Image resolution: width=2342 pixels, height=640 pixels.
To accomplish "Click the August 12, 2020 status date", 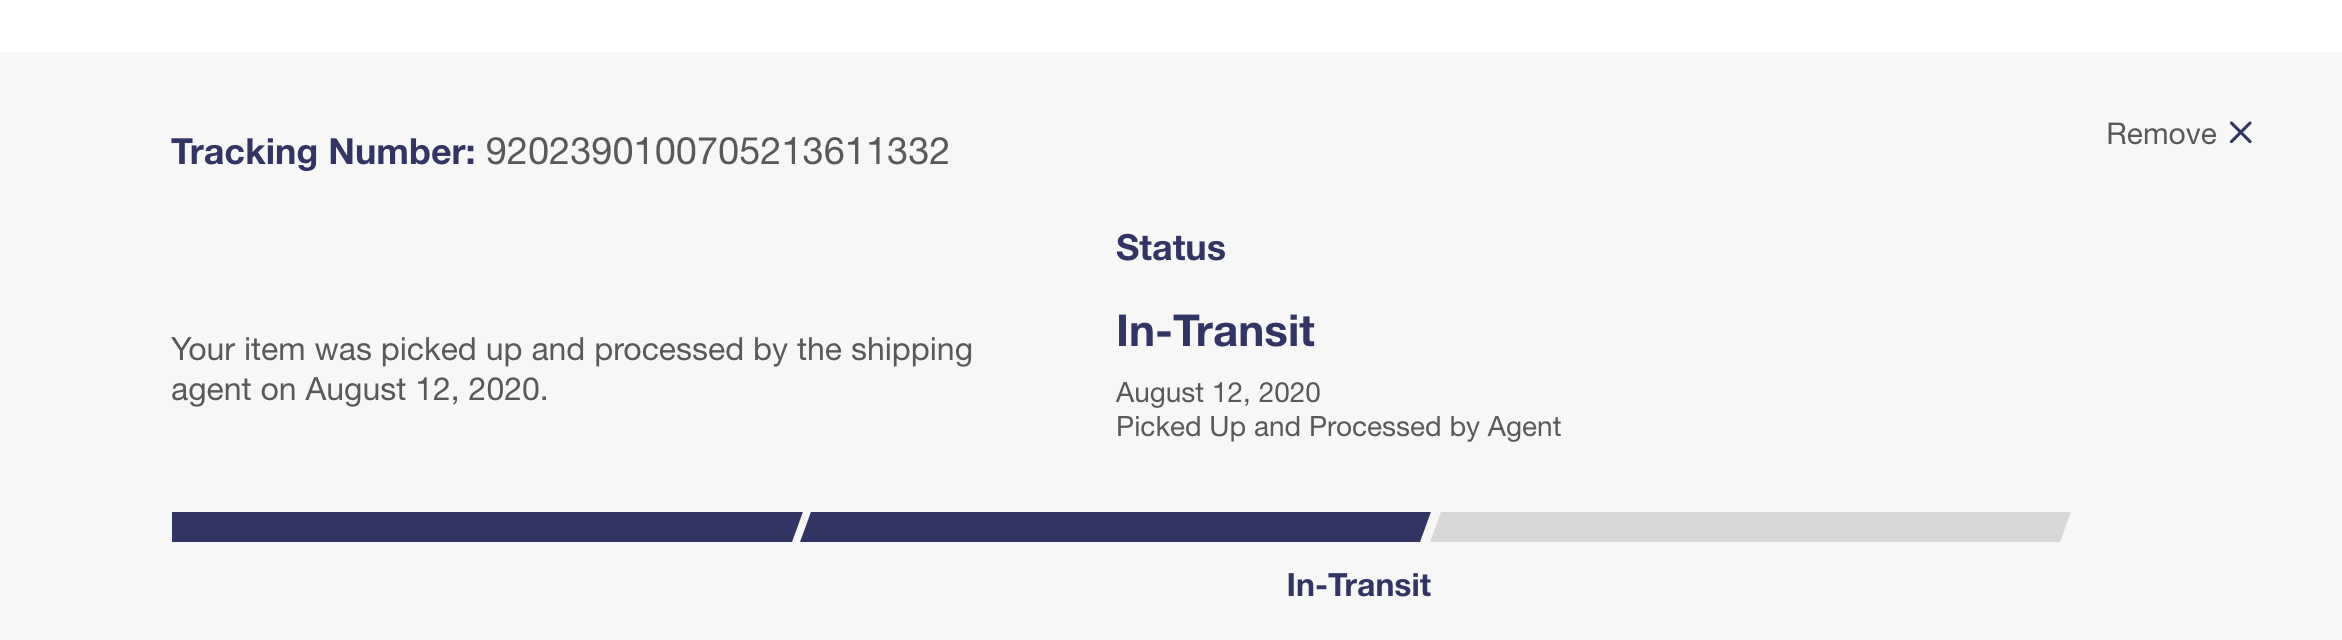I will (1218, 393).
